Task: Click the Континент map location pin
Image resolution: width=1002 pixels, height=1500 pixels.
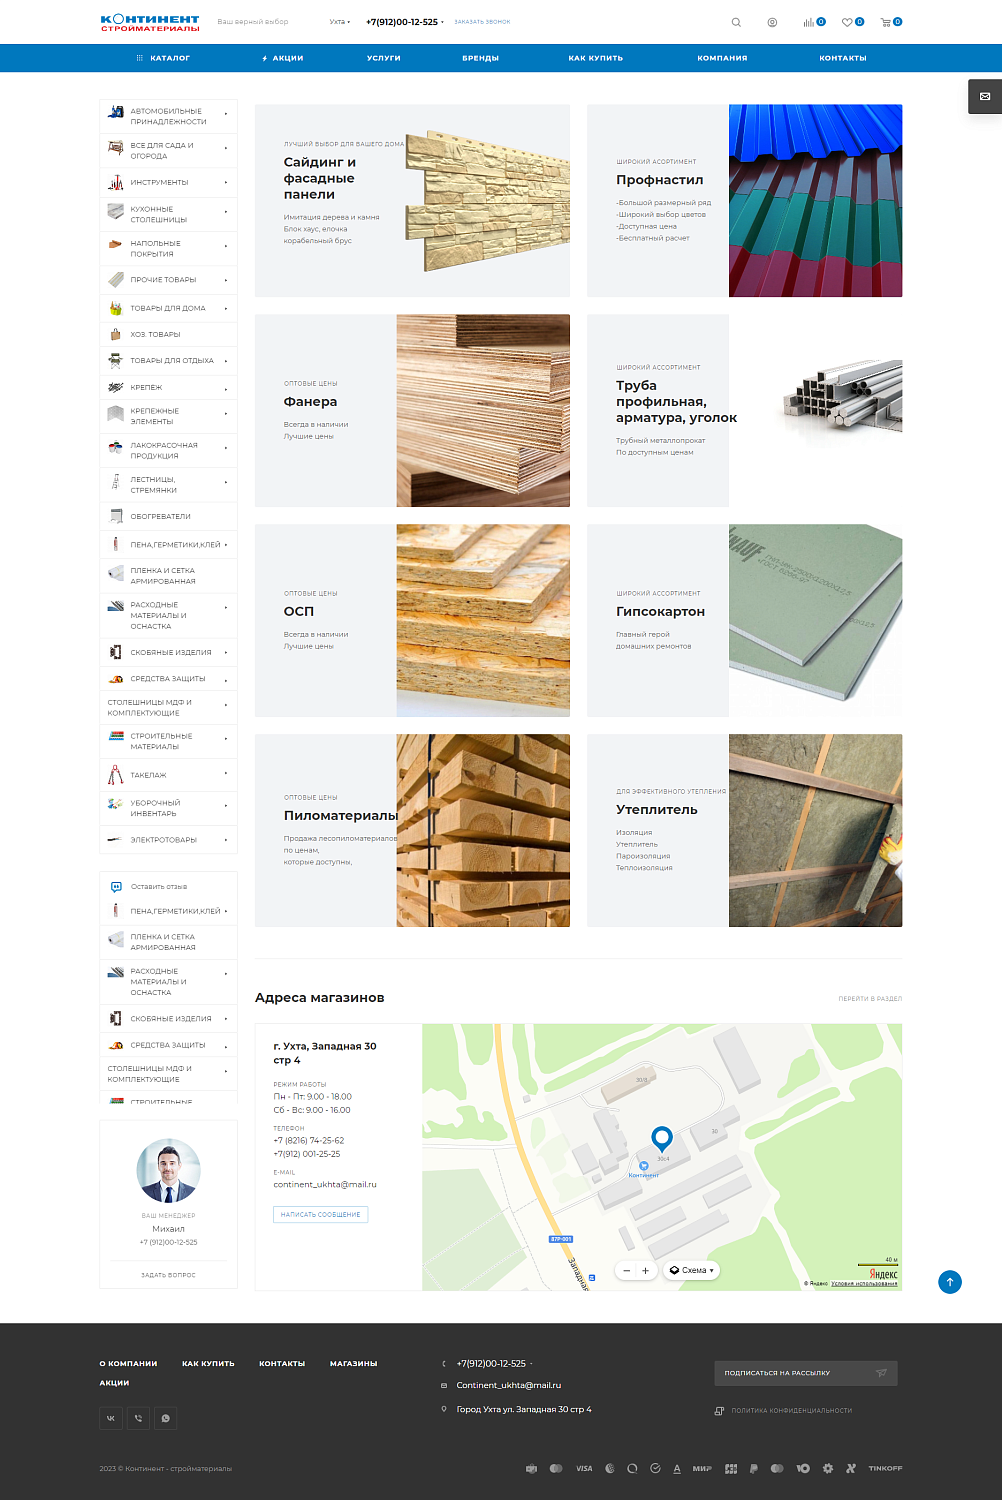Action: point(662,1140)
